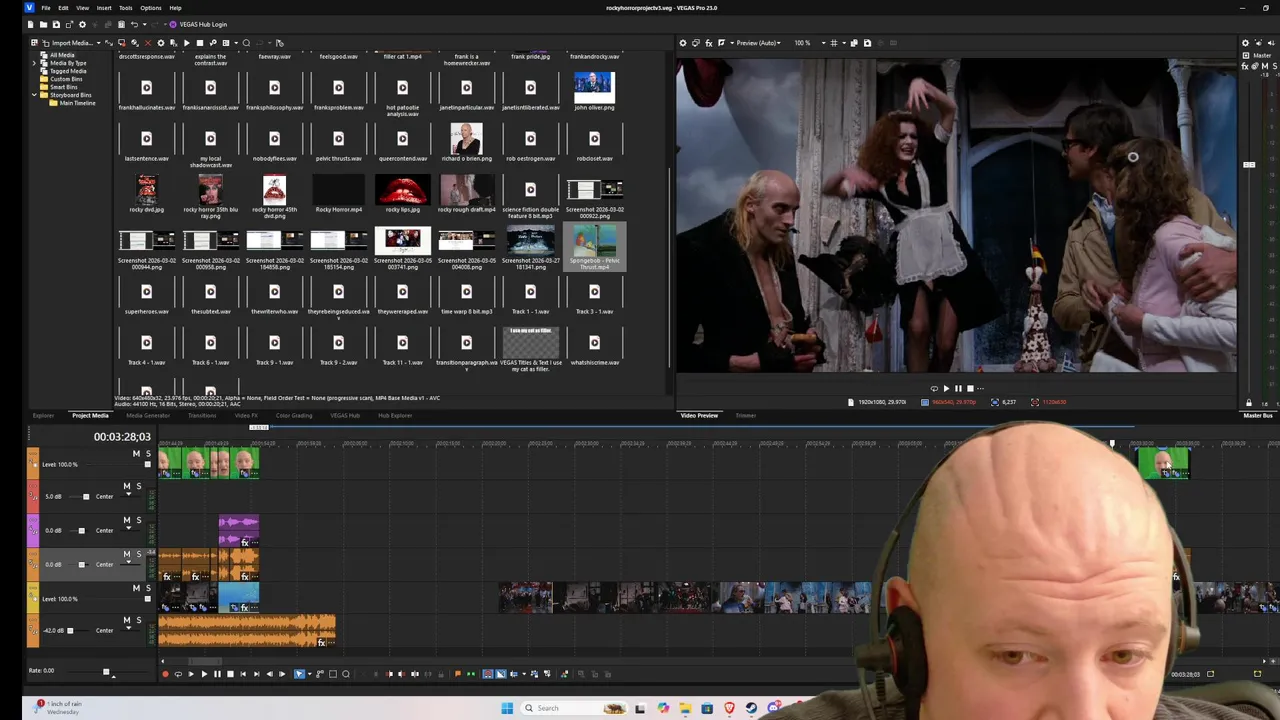Select the Main Timeline bin
Viewport: 1280px width, 720px height.
(77, 103)
